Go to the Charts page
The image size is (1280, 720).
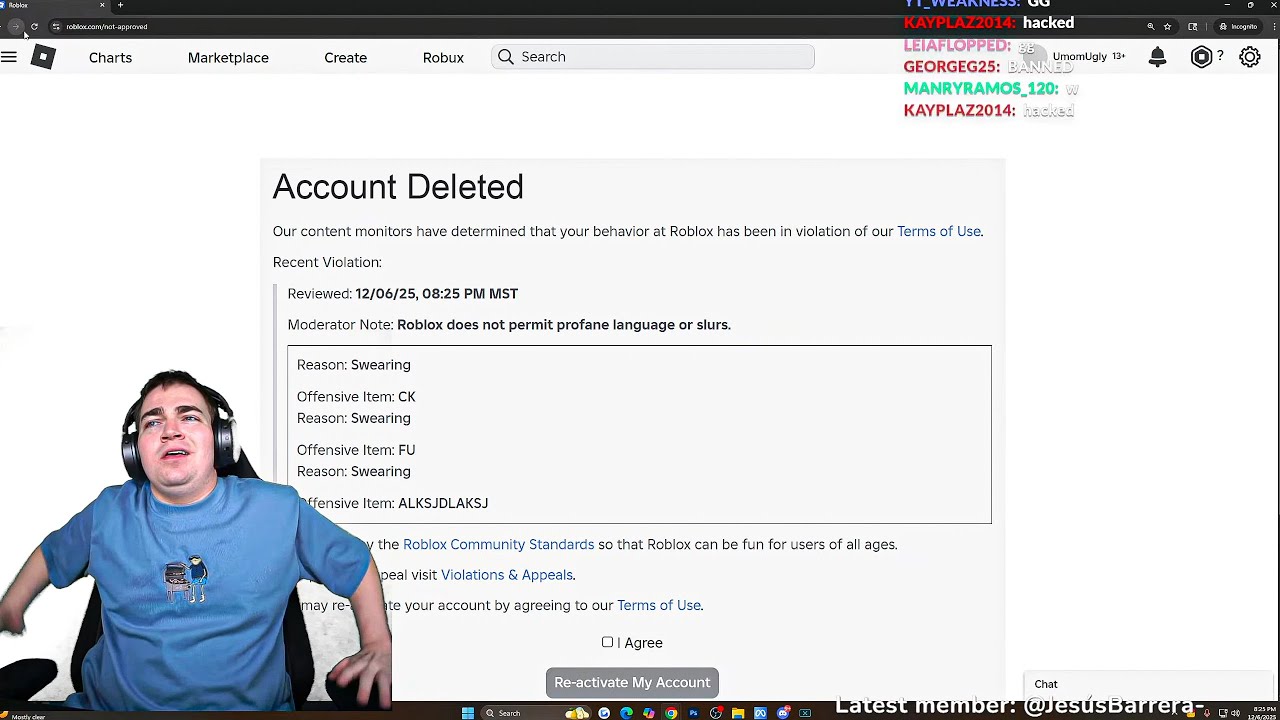110,58
